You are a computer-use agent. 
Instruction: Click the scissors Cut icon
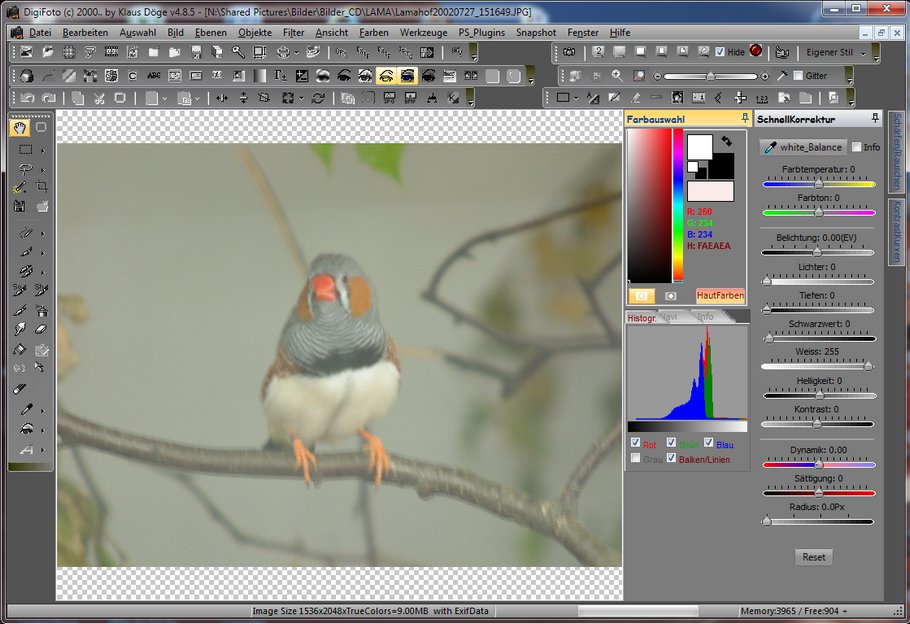click(x=98, y=98)
